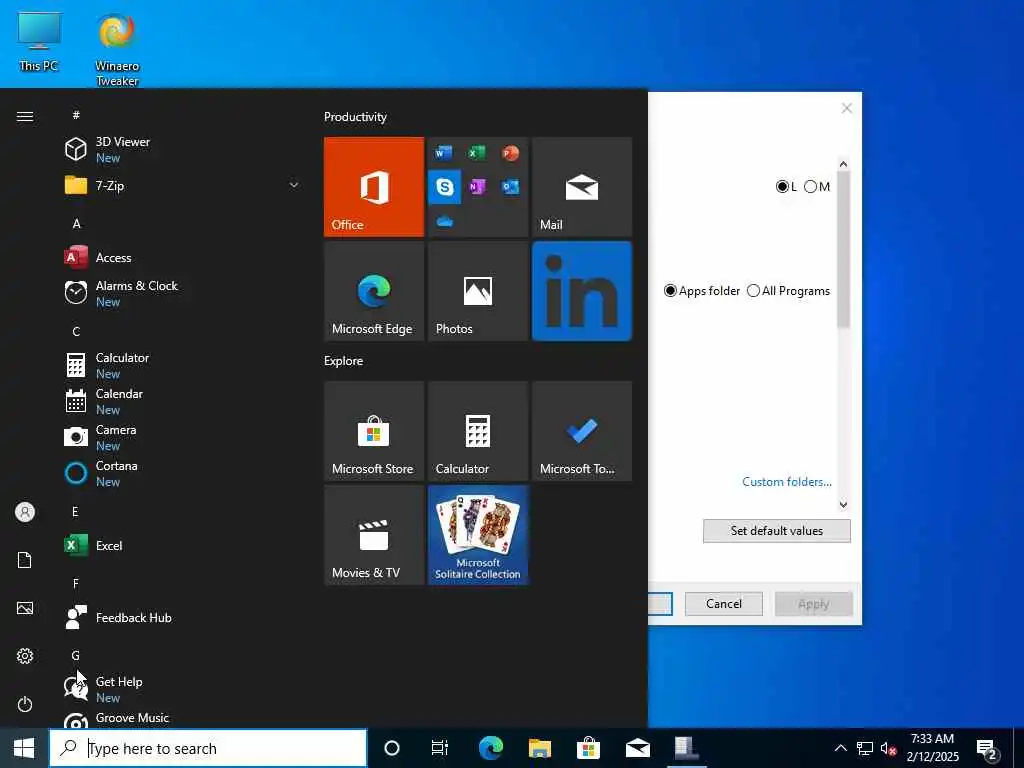Open Cortana from app list
Viewport: 1024px width, 768px height.
click(x=183, y=473)
